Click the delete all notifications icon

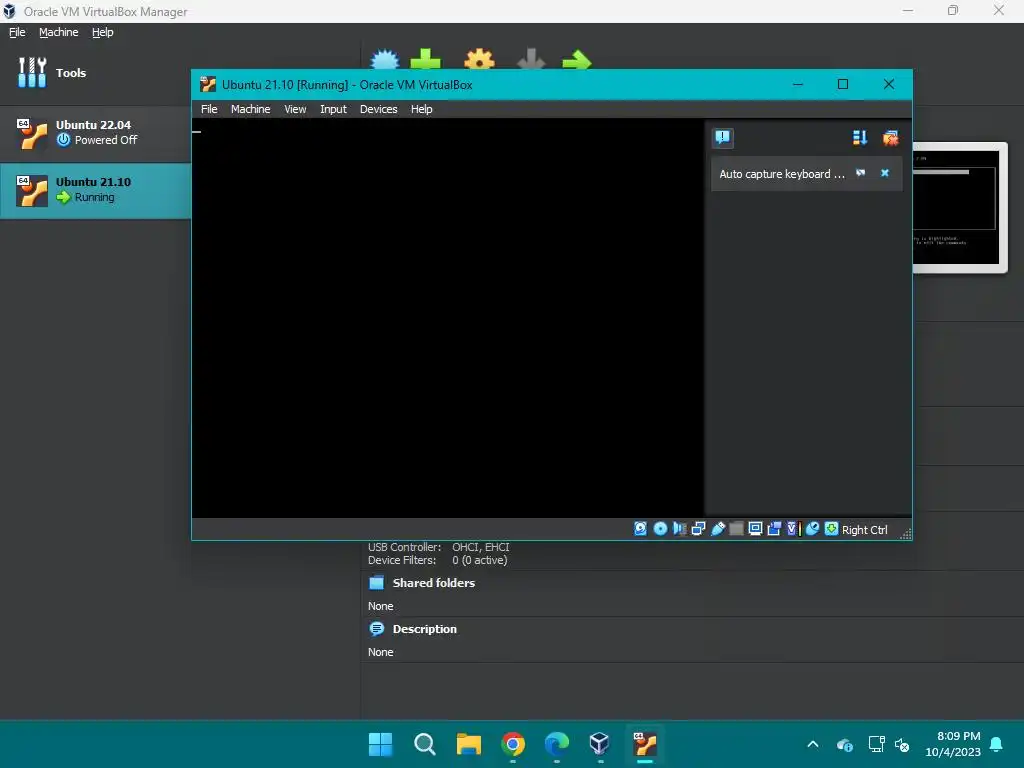(890, 138)
